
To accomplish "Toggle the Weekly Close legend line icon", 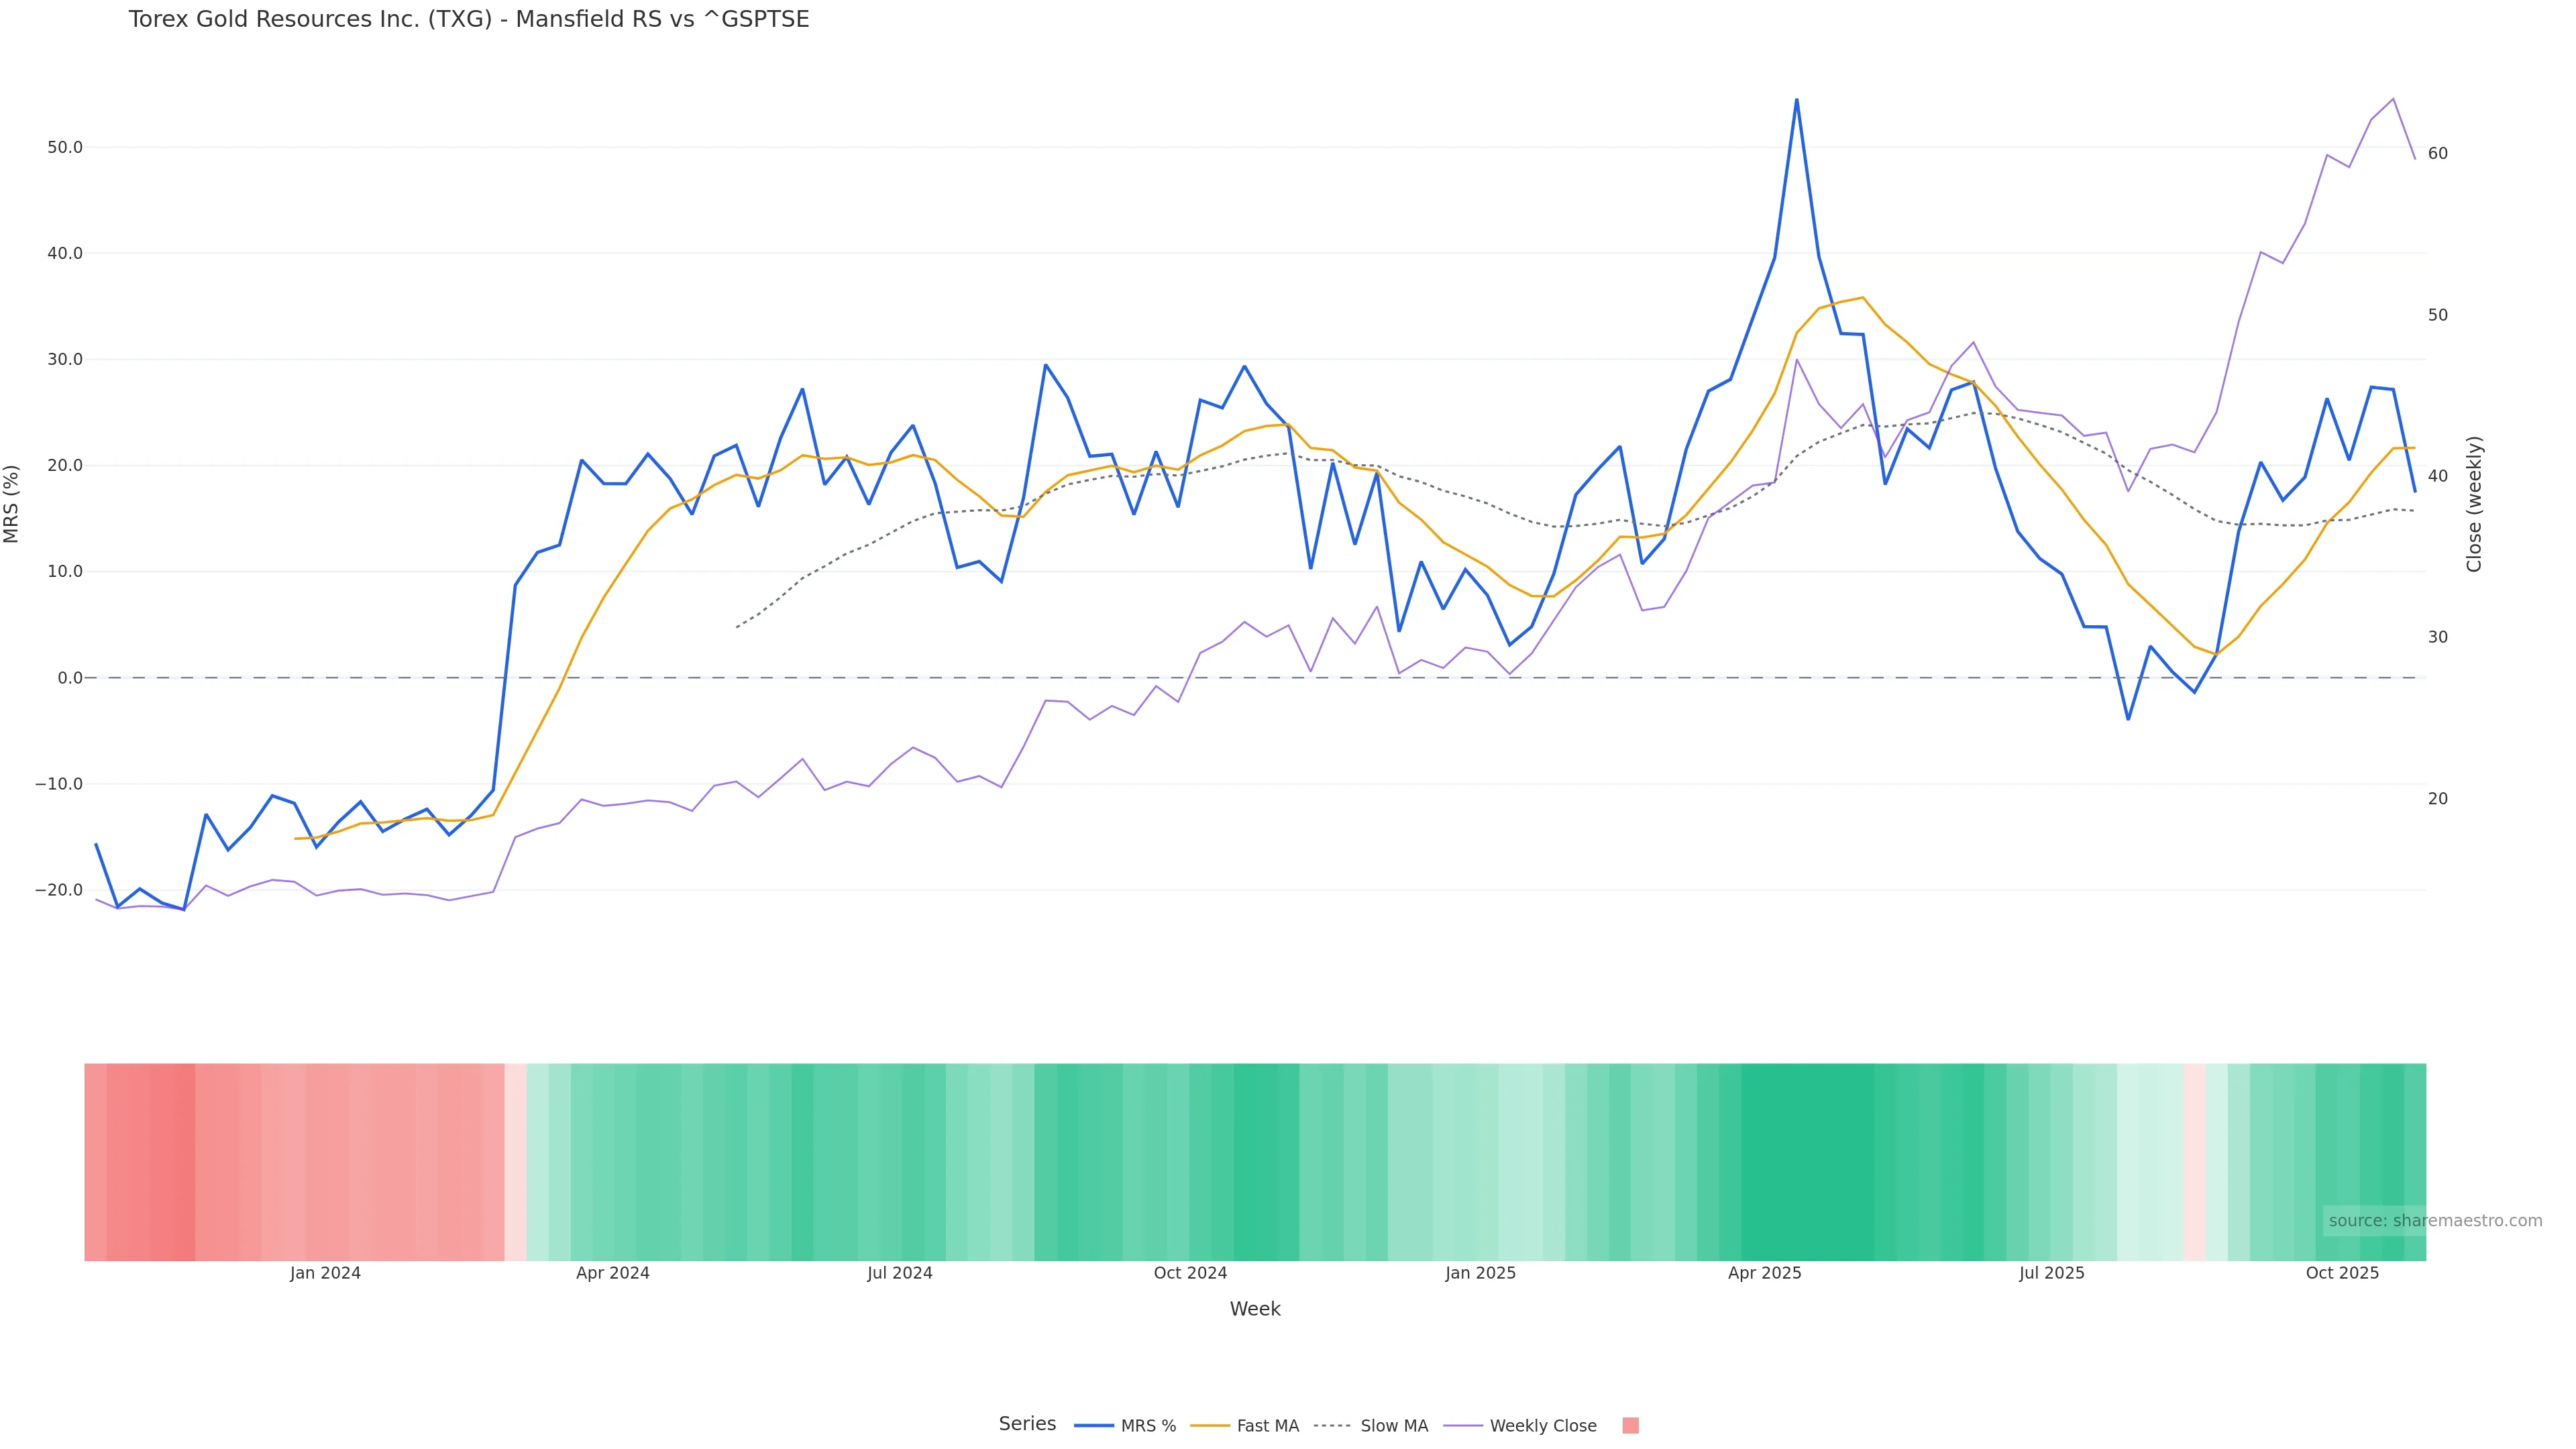I will click(x=1463, y=1426).
